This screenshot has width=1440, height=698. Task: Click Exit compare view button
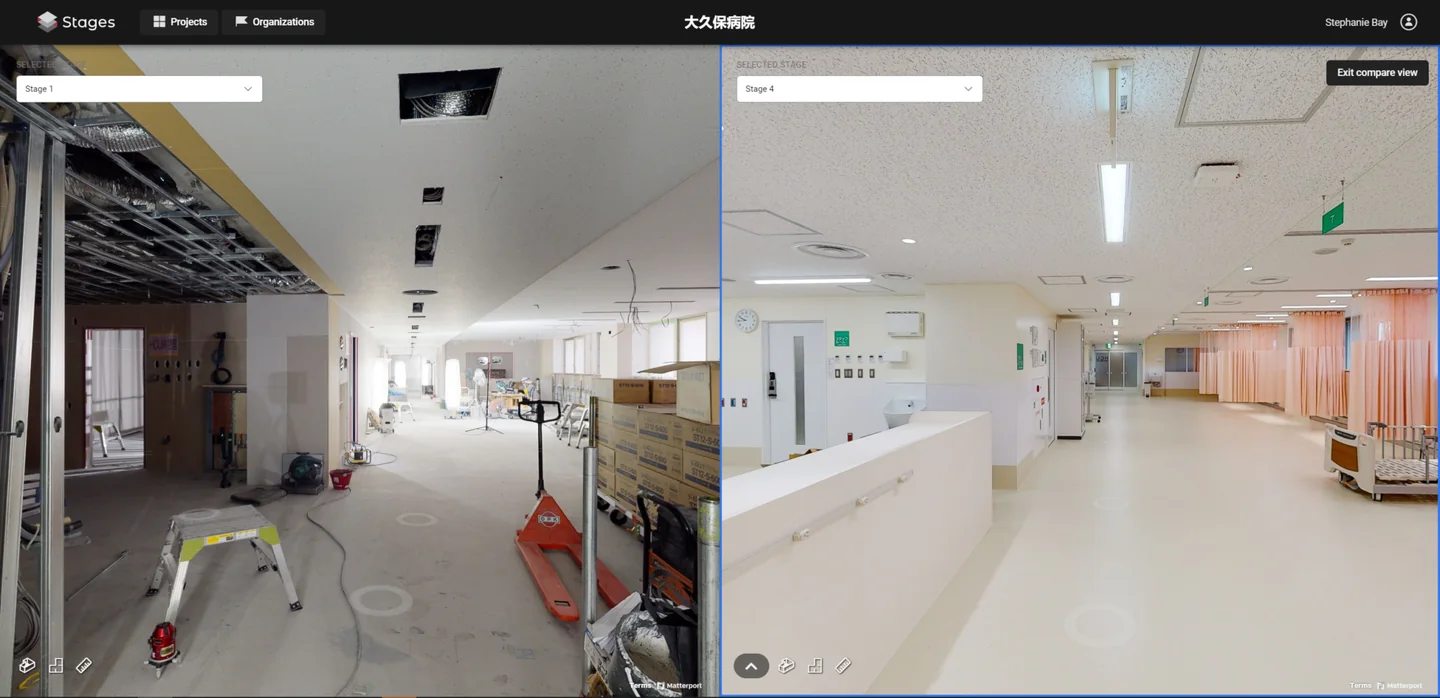(x=1377, y=72)
